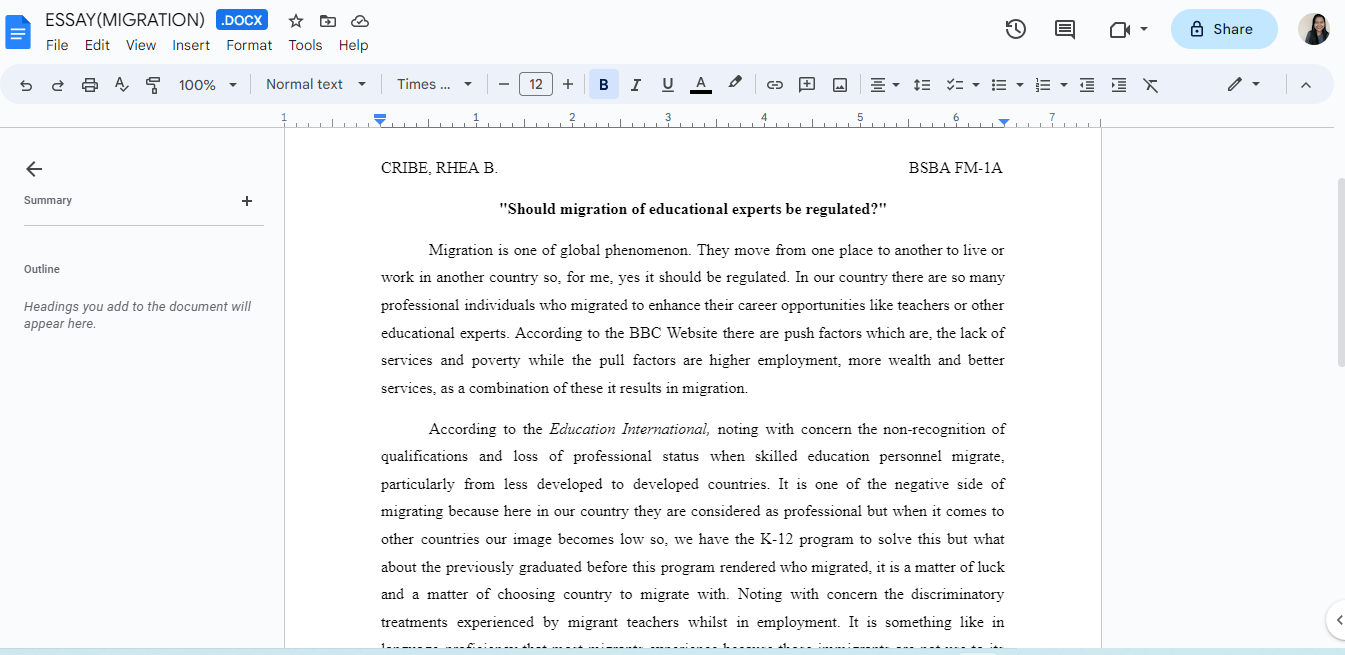
Task: Toggle bold formatting
Action: (603, 84)
